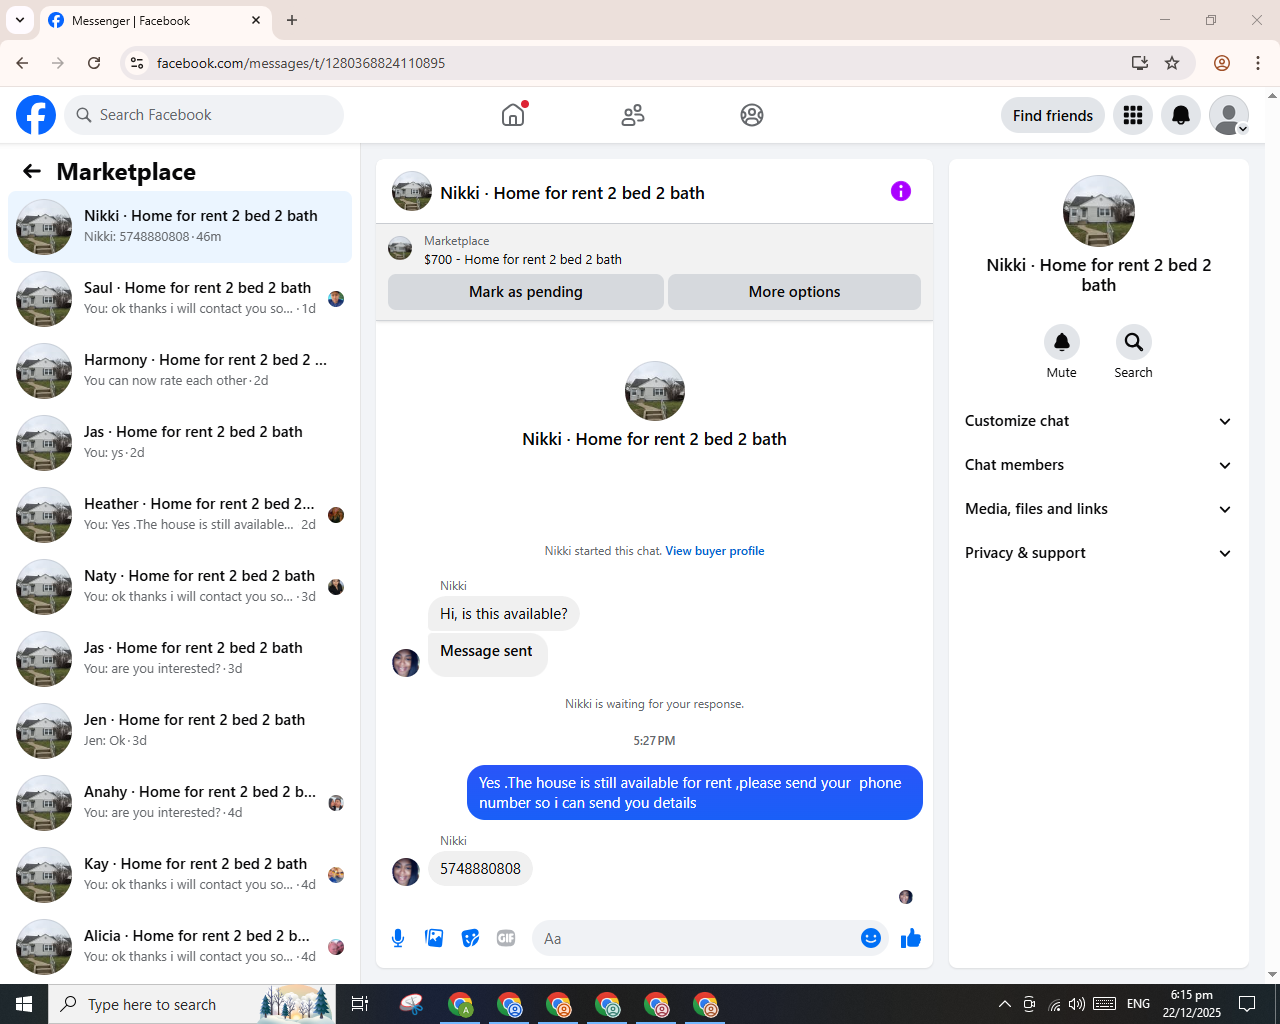Screen dimensions: 1280x1024
Task: Click the message input box Aa
Action: 694,938
